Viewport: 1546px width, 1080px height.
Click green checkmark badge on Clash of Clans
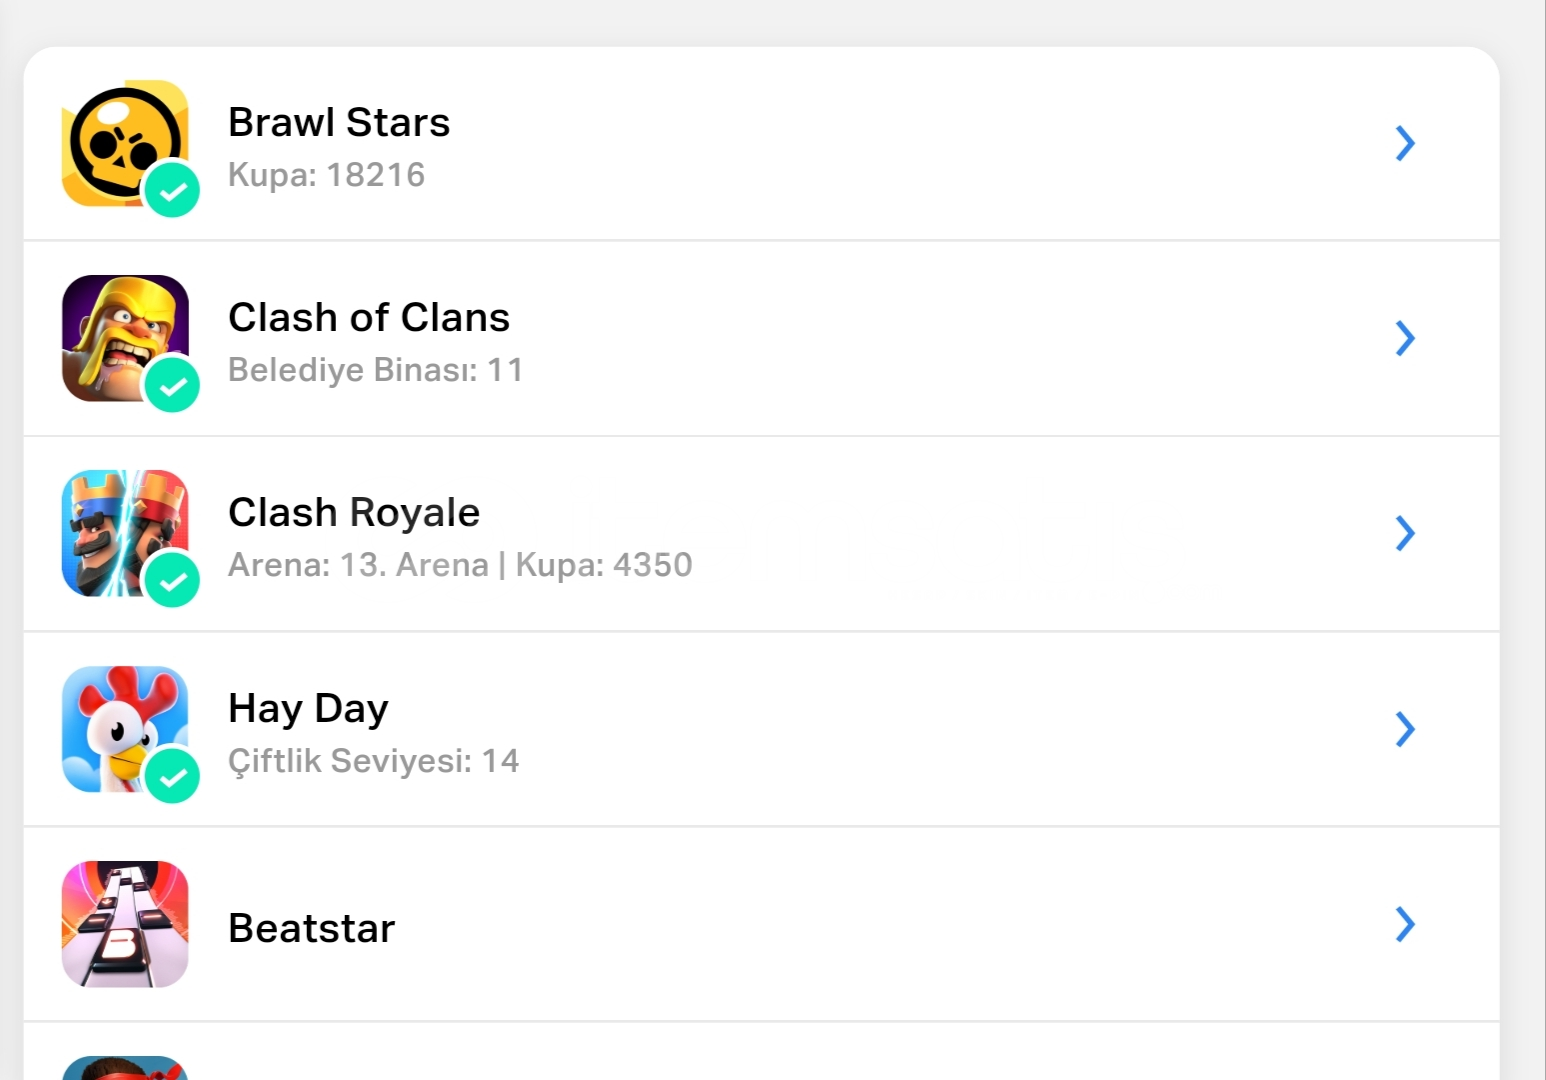(173, 385)
